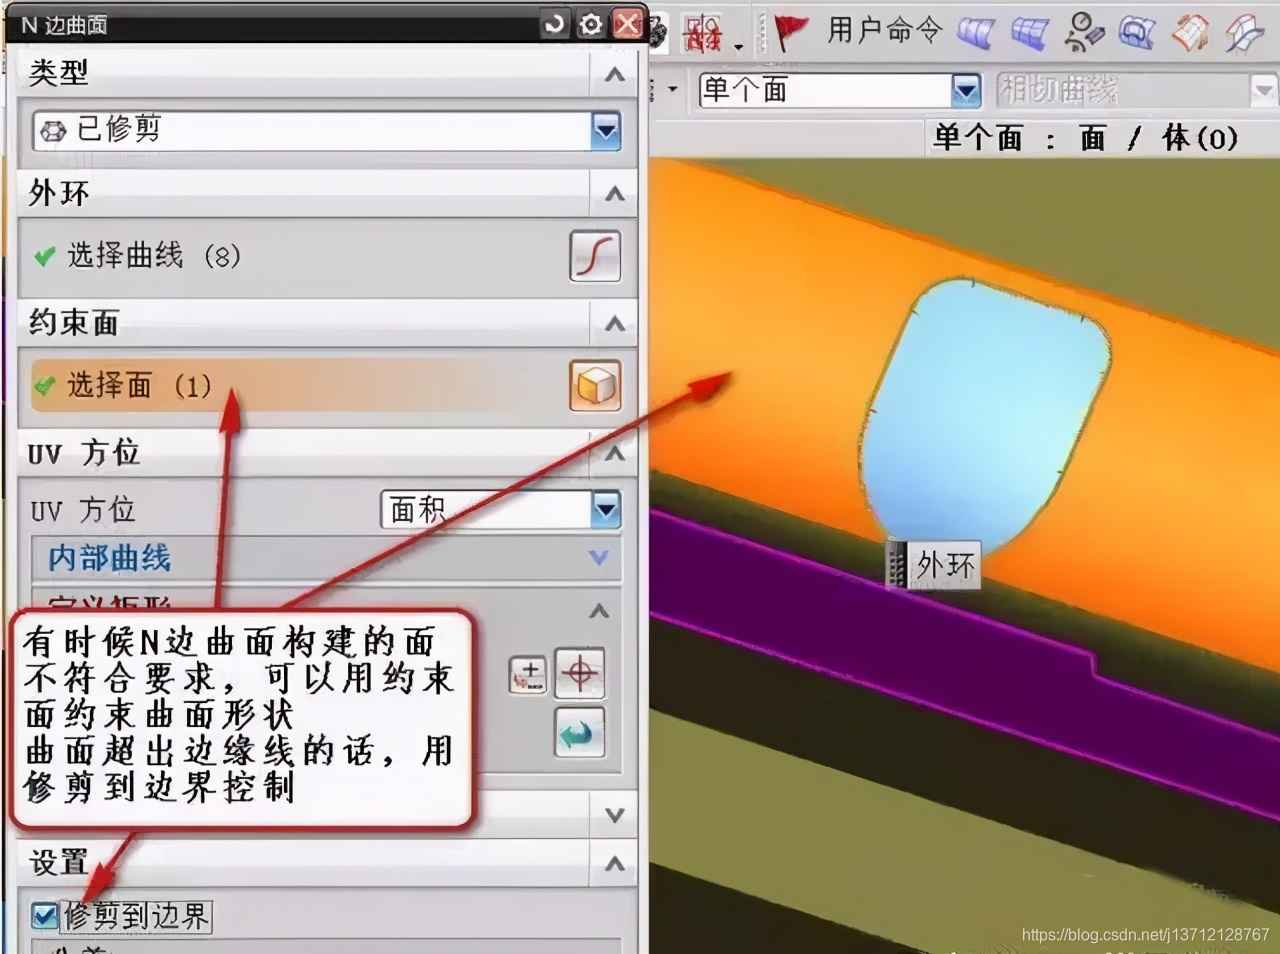
Task: Click the red flag toolbar icon
Action: 790,32
